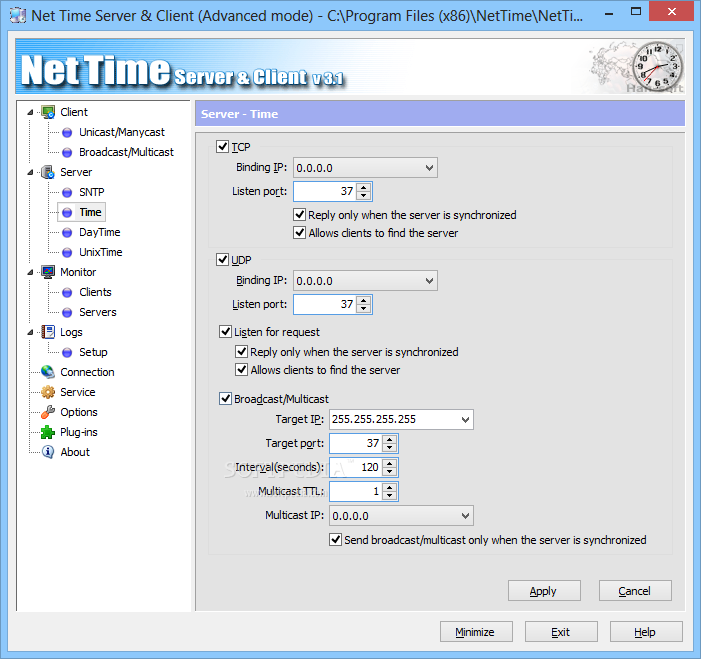Select the SNTP server page

tap(92, 192)
